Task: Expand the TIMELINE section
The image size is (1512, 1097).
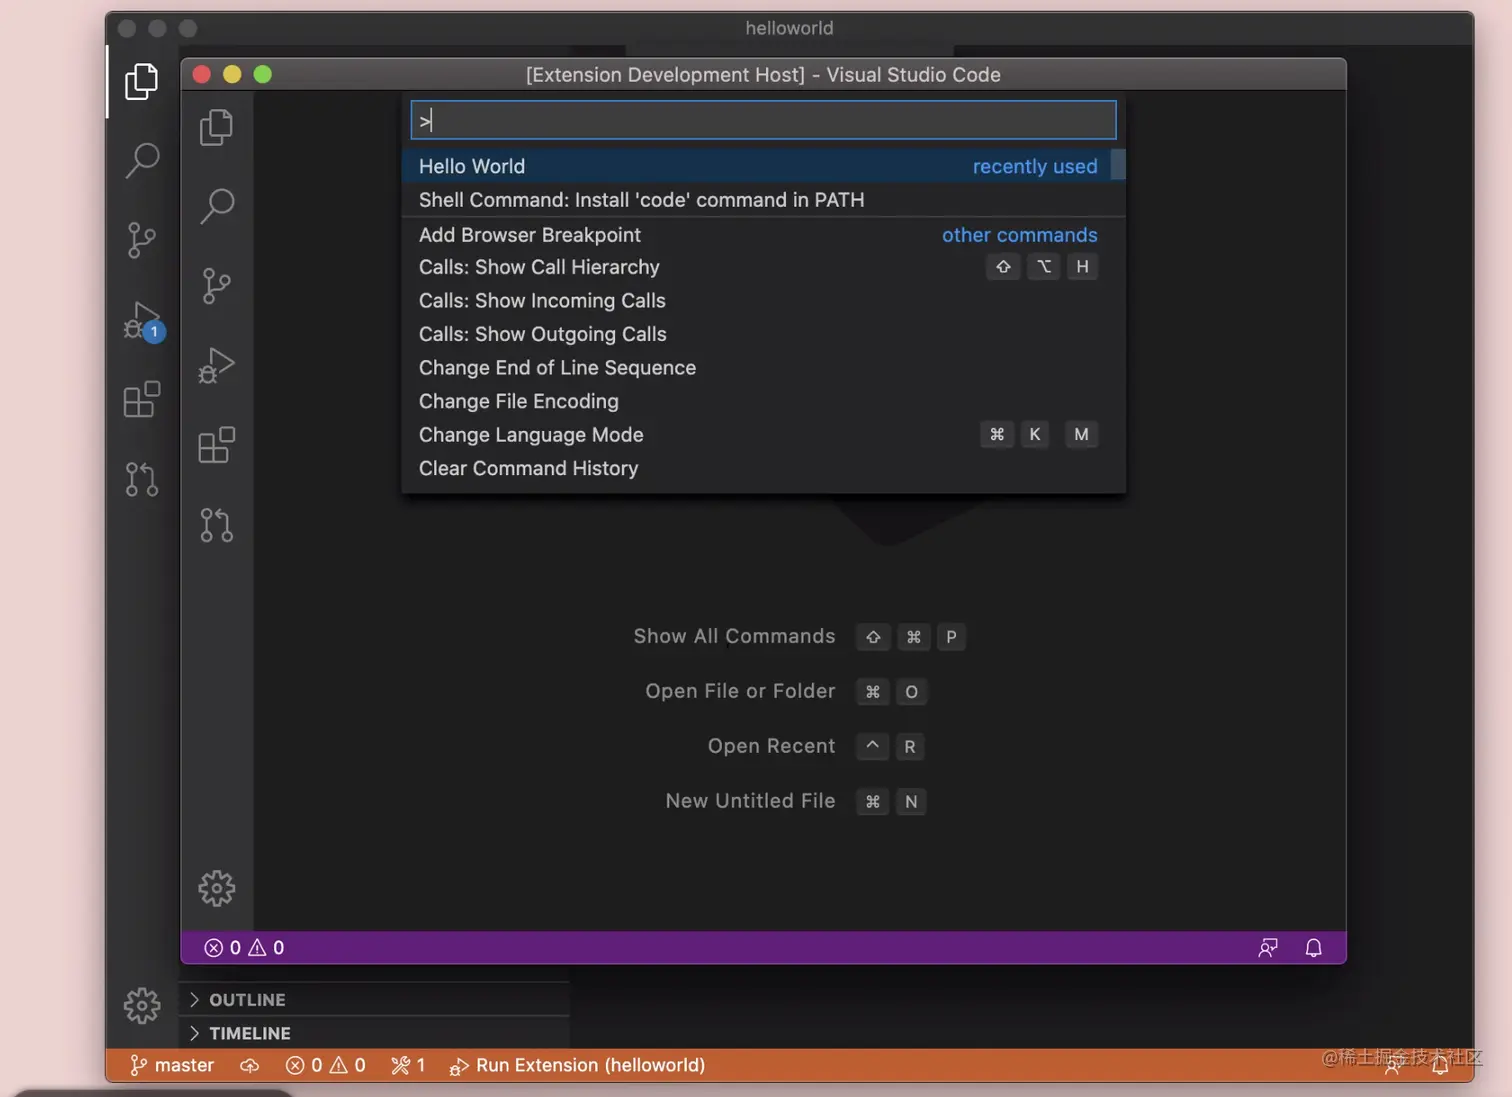Action: point(374,1033)
